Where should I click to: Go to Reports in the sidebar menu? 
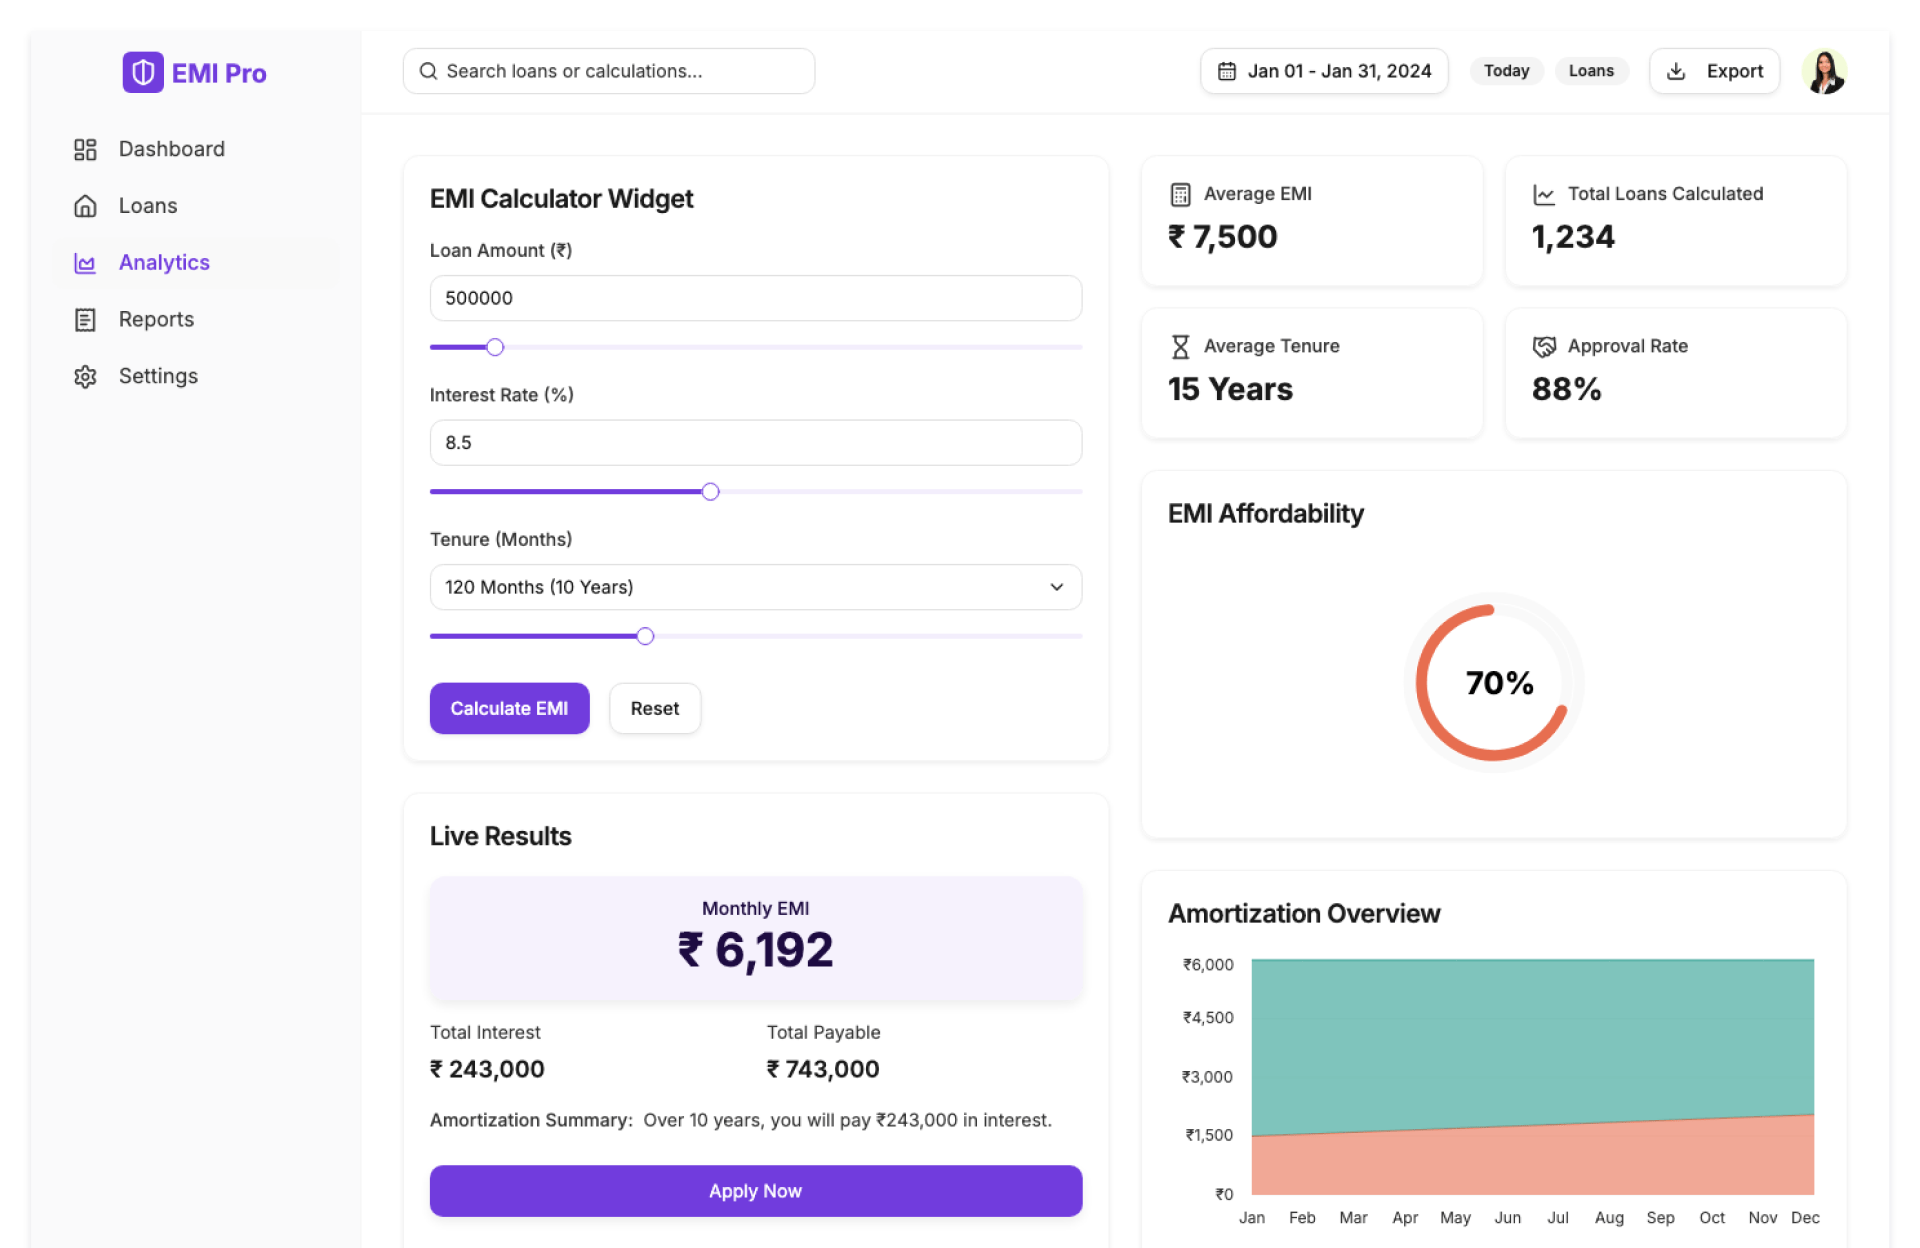click(x=156, y=320)
